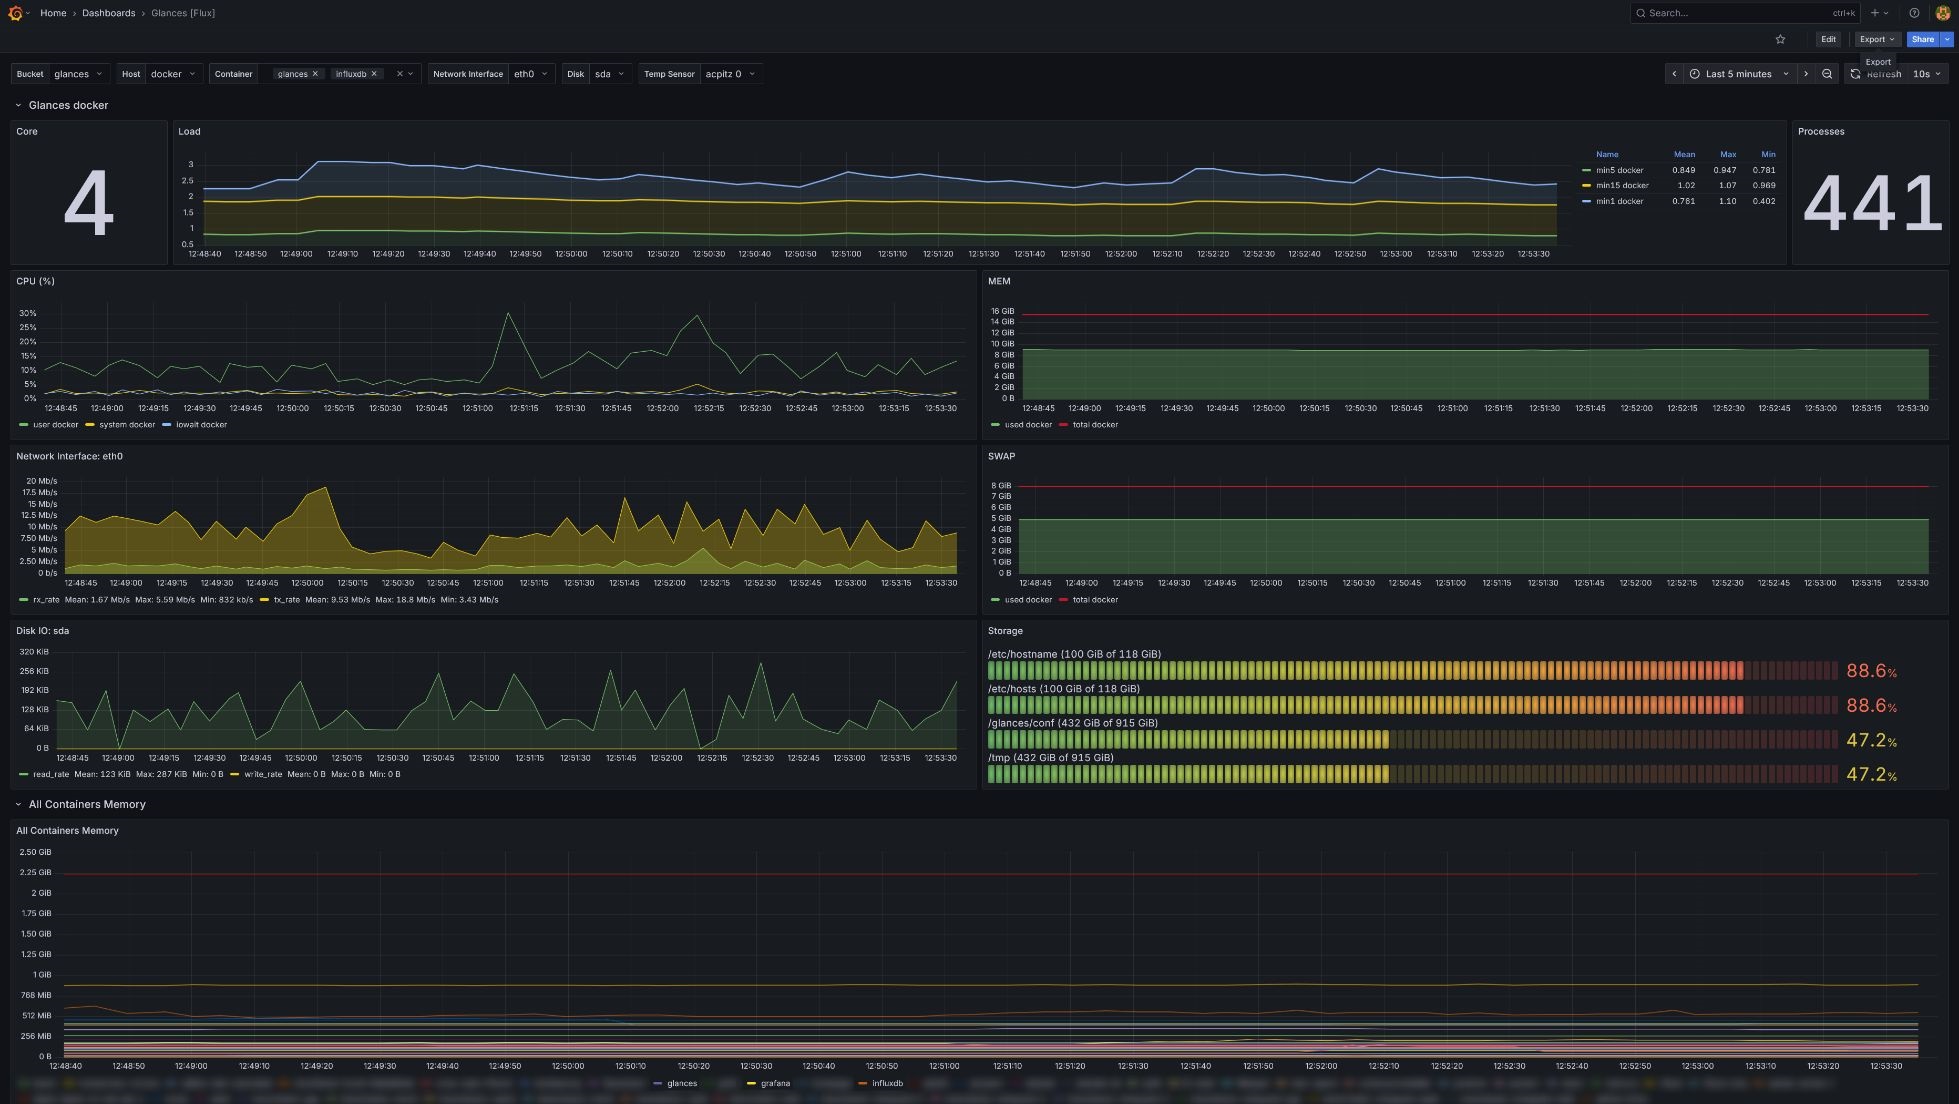Viewport: 1959px width, 1104px height.
Task: Toggle the total docker series in MEM legend
Action: [x=1095, y=425]
